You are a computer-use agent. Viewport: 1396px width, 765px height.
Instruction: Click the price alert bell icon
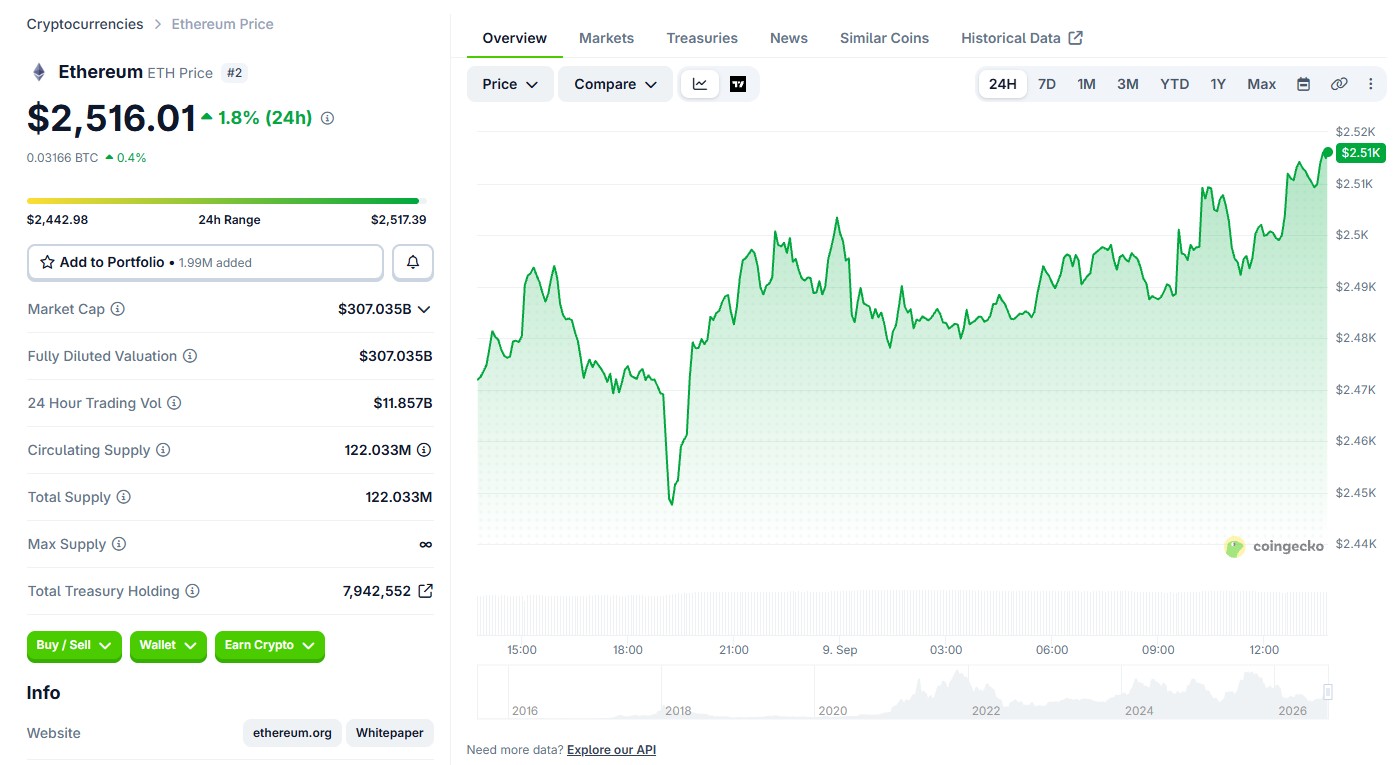(413, 262)
